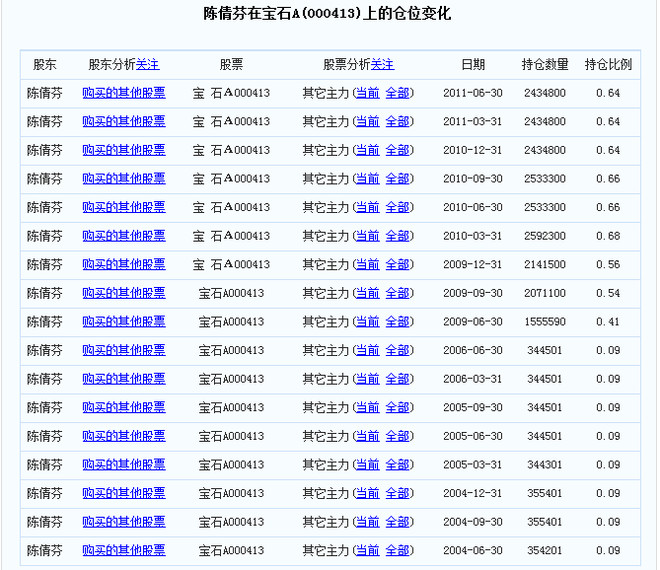660x570 pixels.
Task: Click the 持仓比例 column header
Action: click(608, 64)
